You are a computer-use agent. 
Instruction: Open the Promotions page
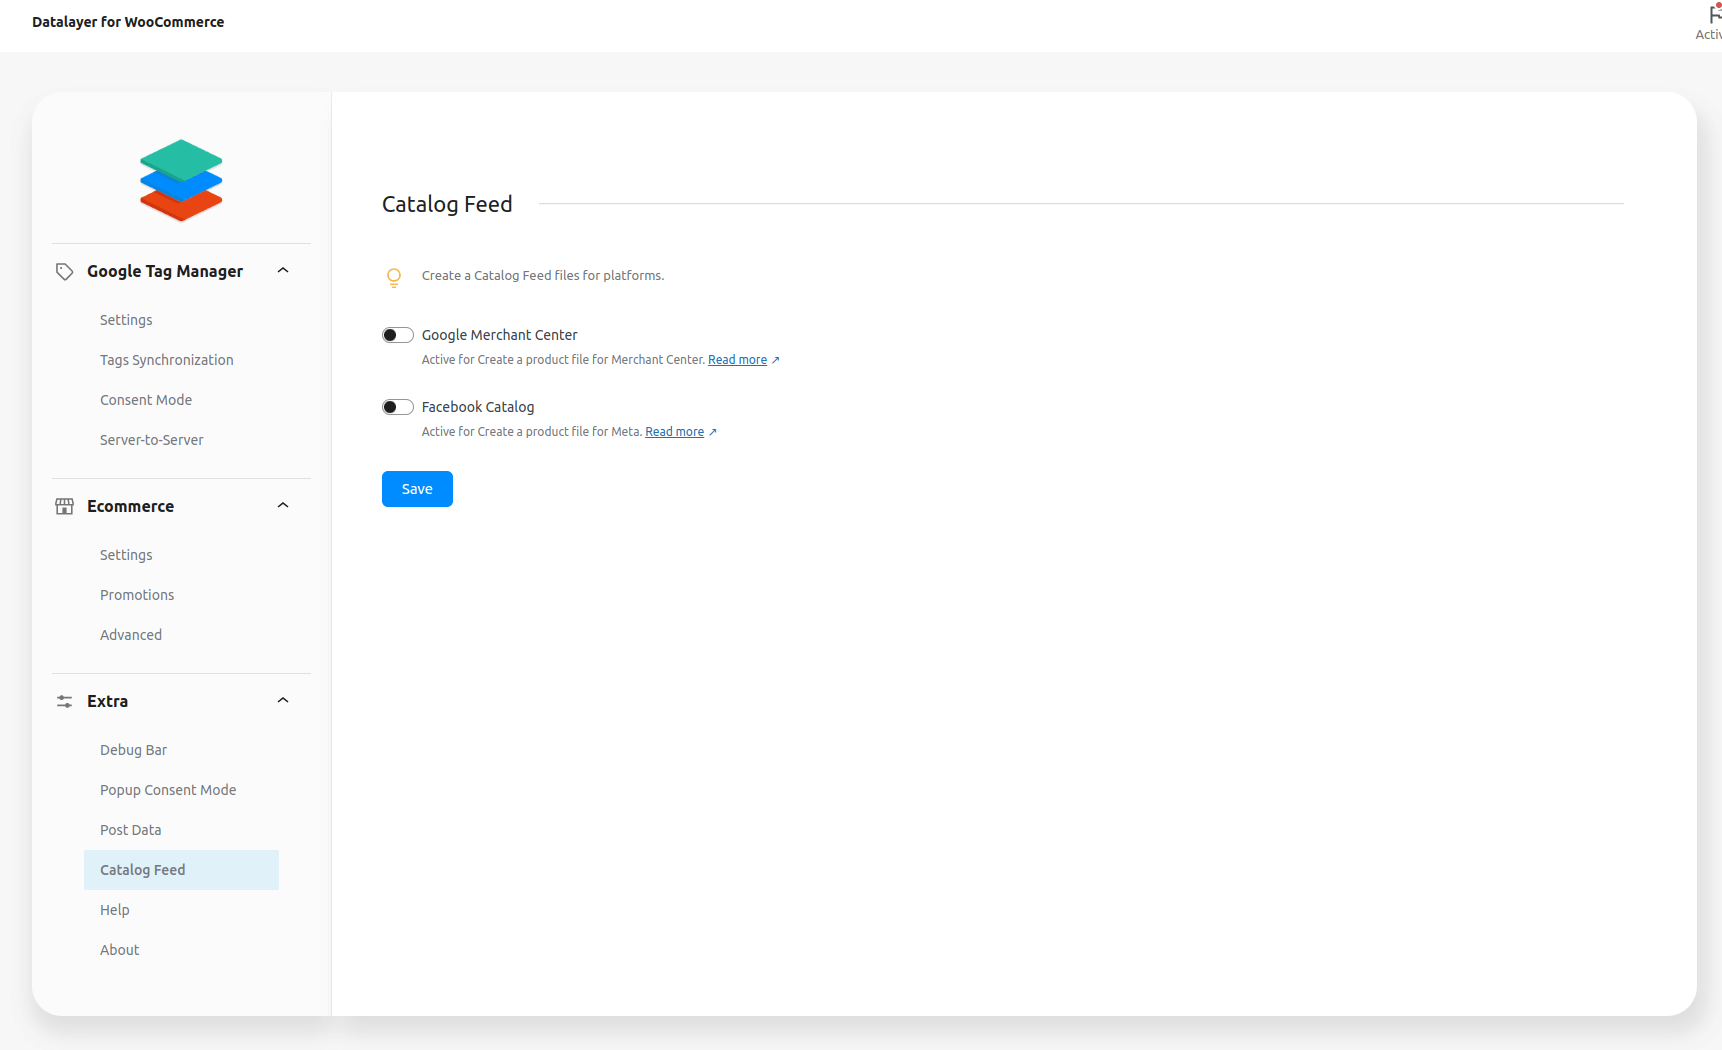[x=137, y=594]
